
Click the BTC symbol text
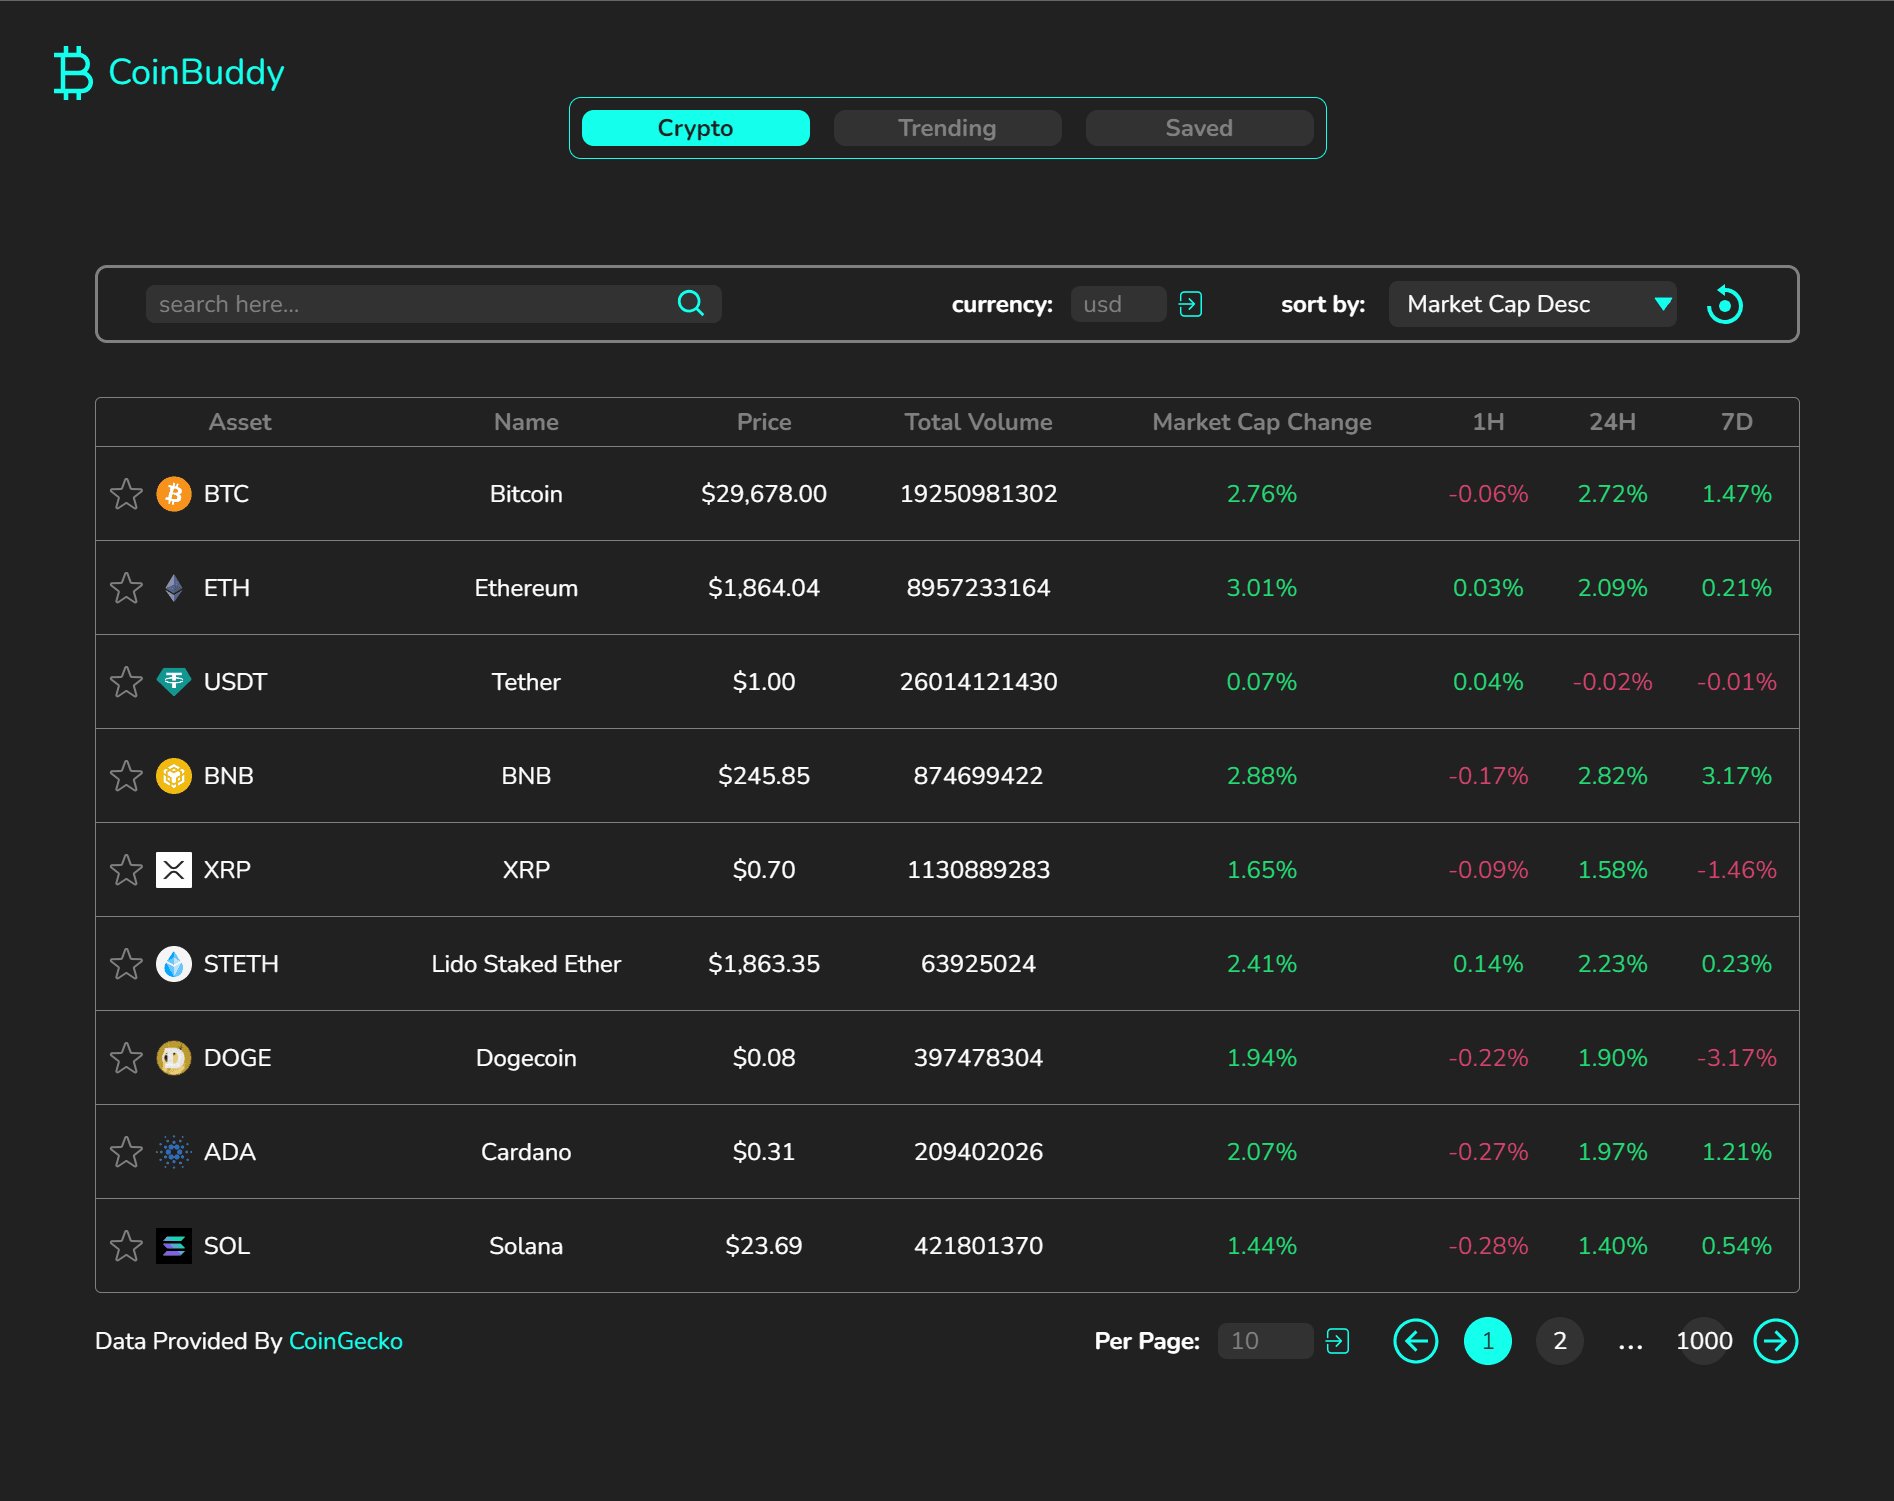(x=226, y=494)
